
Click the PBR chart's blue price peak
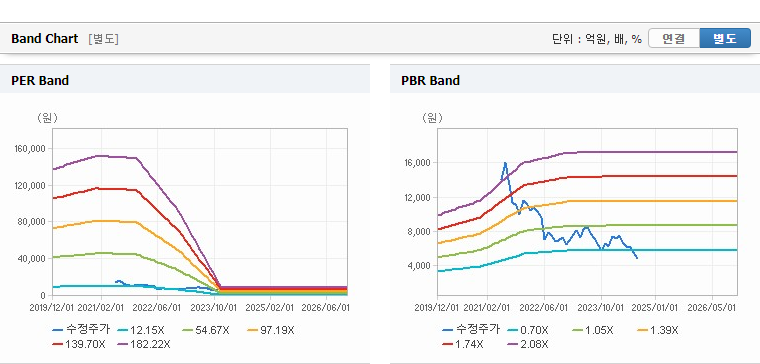[505, 163]
